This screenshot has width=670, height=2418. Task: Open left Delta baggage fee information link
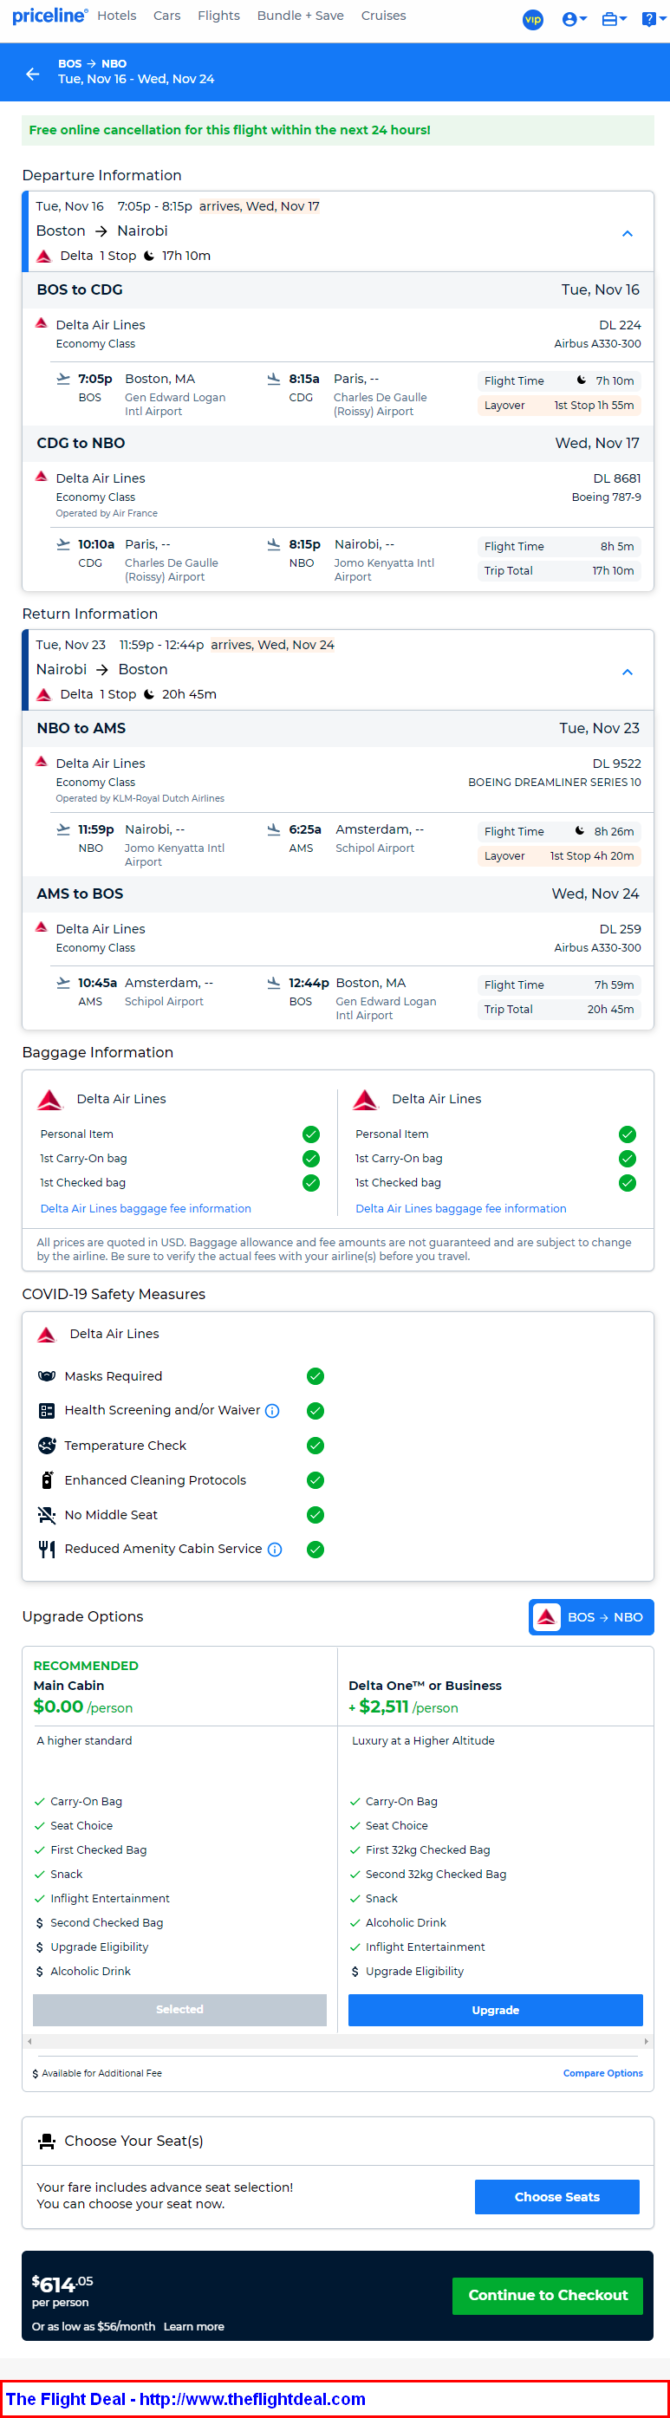point(146,1208)
